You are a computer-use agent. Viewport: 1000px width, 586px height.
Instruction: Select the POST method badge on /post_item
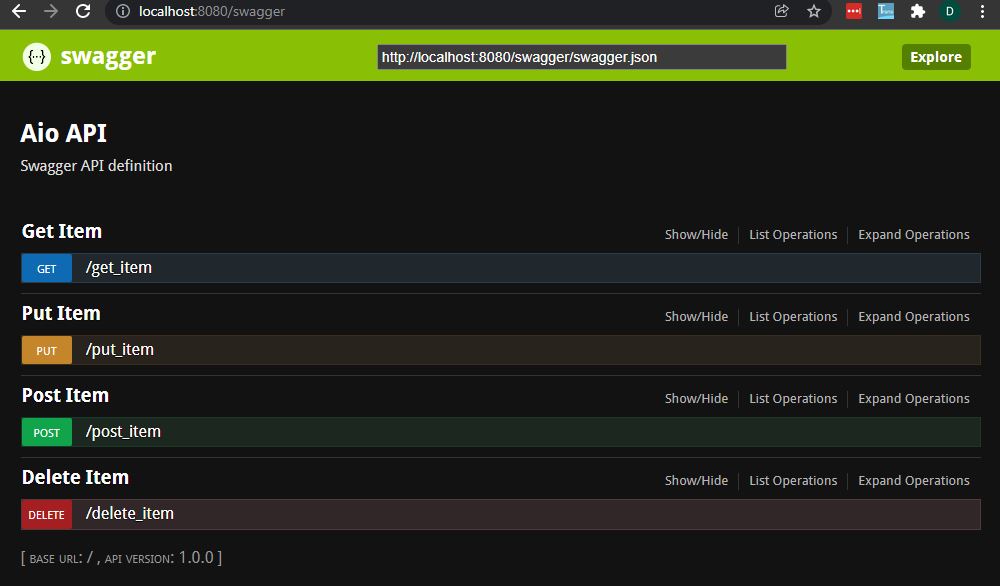point(46,431)
